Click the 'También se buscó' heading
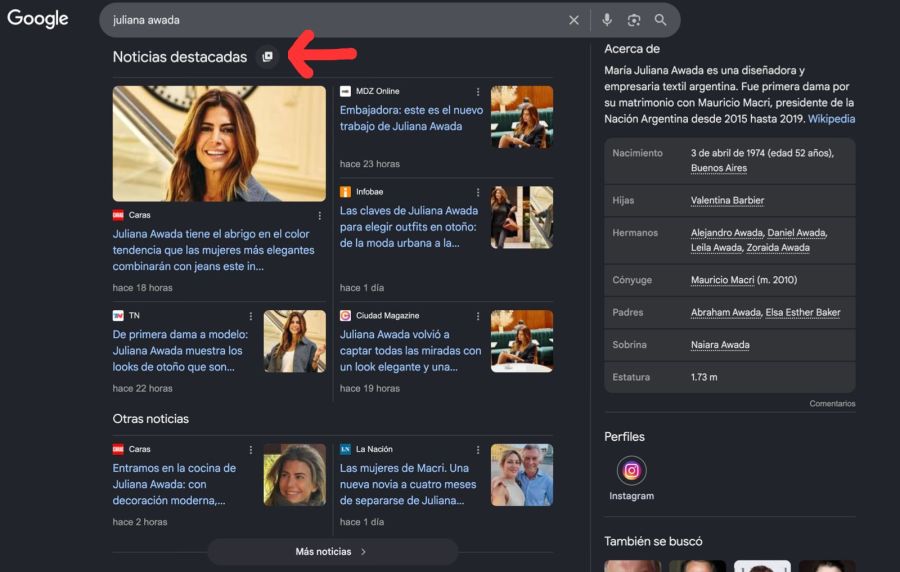This screenshot has width=900, height=572. pyautogui.click(x=653, y=541)
